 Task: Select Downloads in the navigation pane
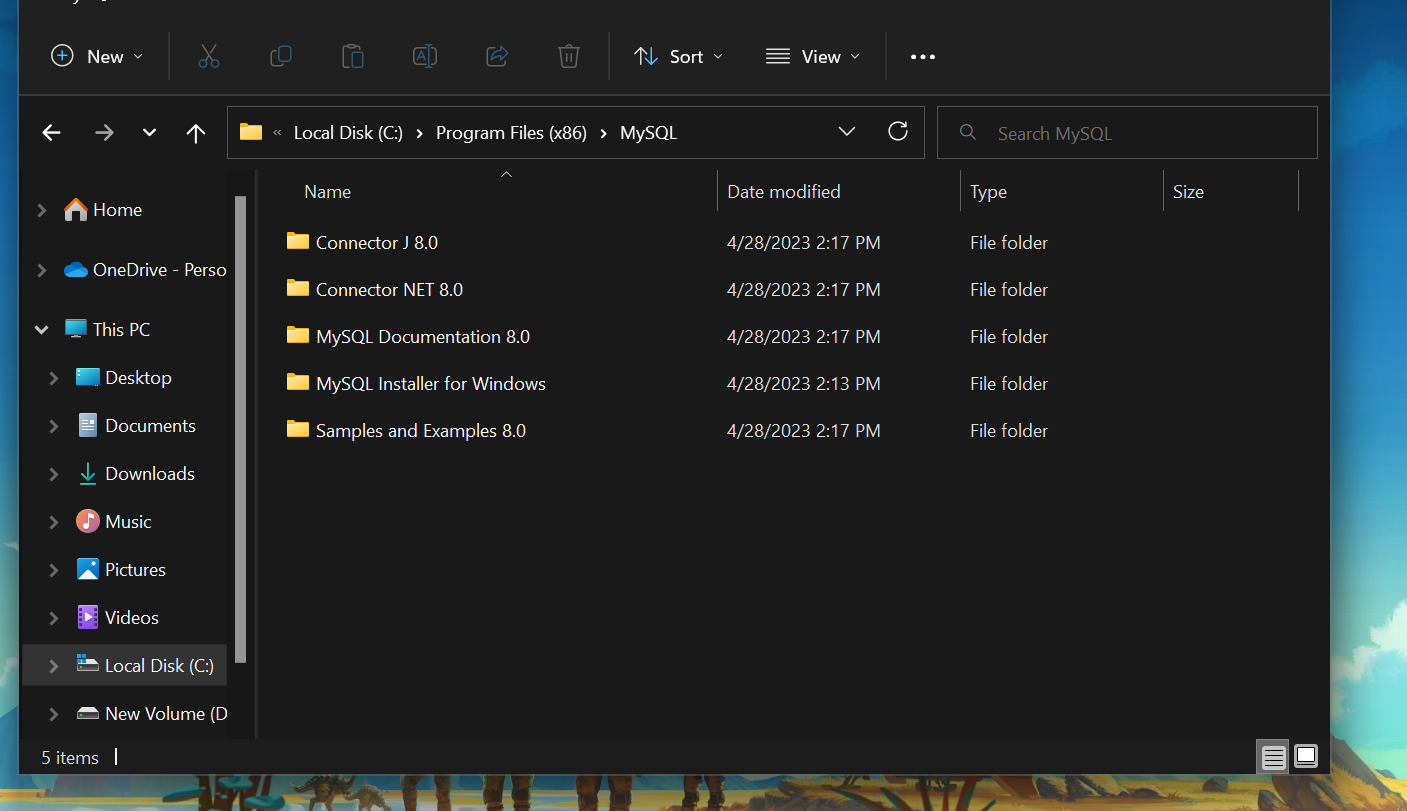pyautogui.click(x=150, y=474)
